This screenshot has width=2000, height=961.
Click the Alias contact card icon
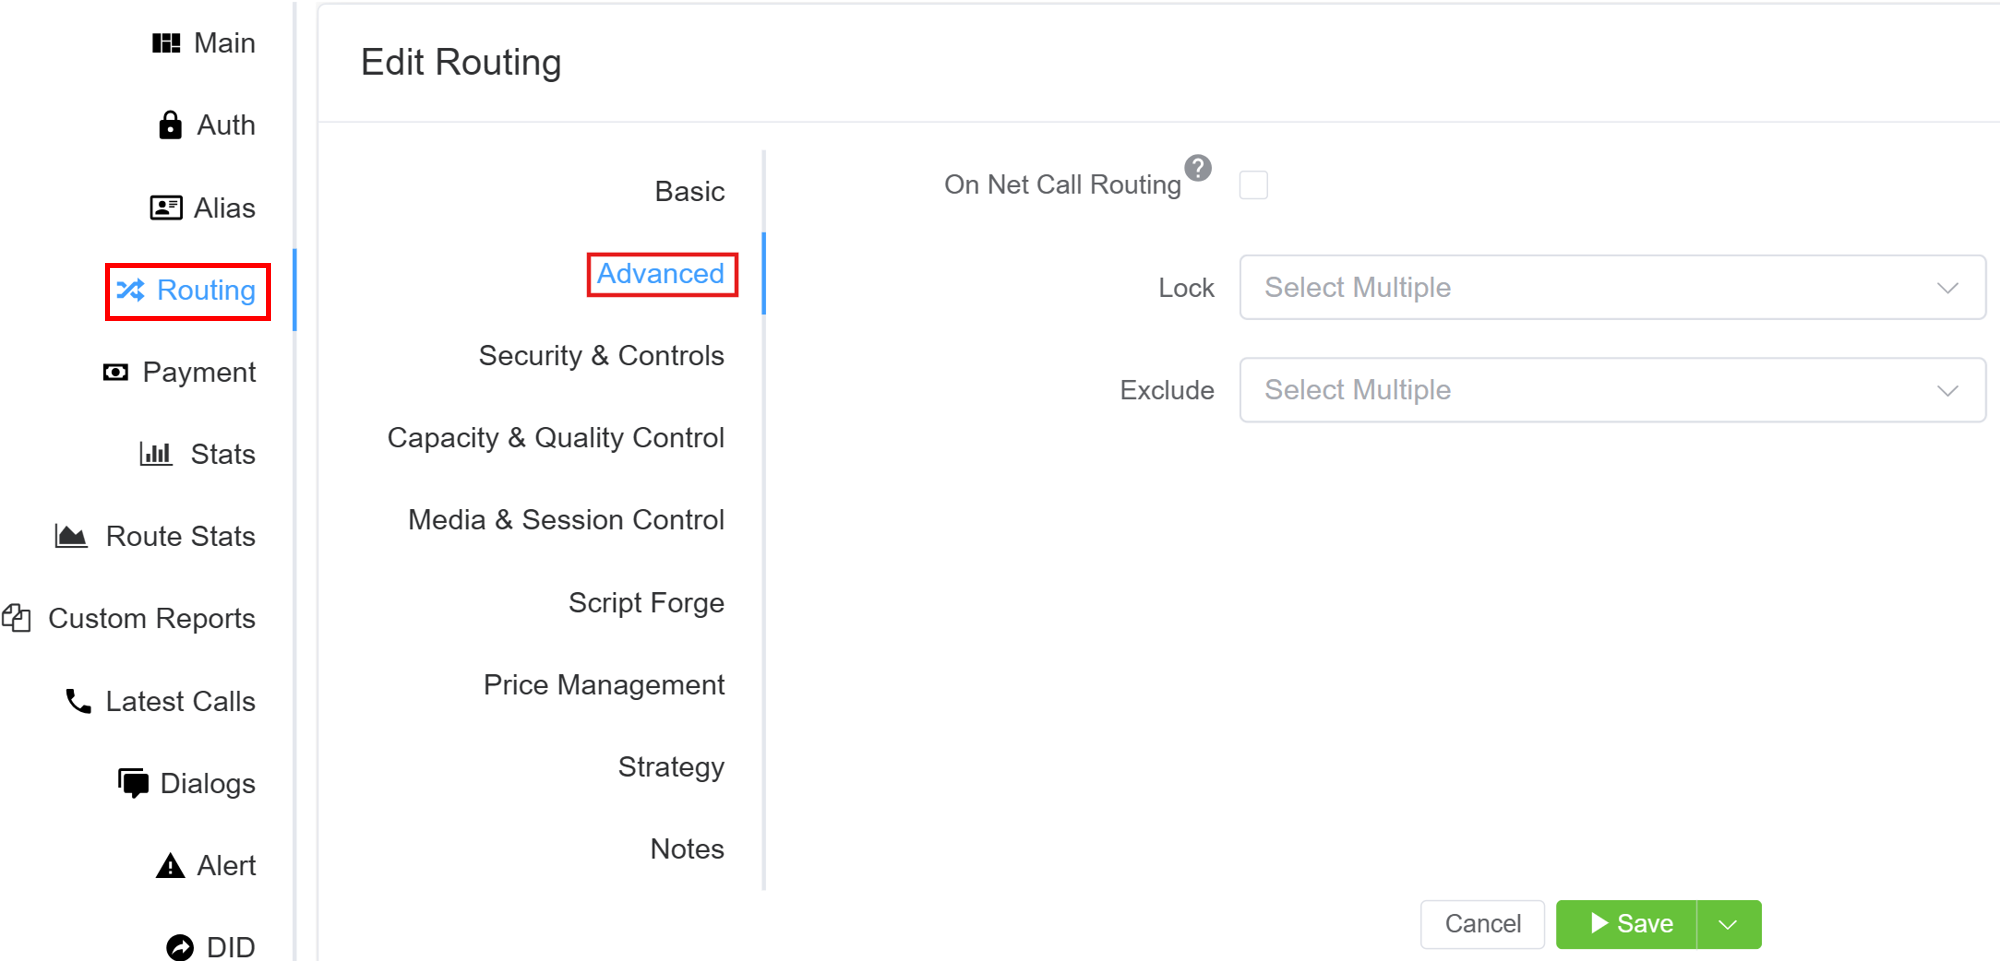[166, 208]
